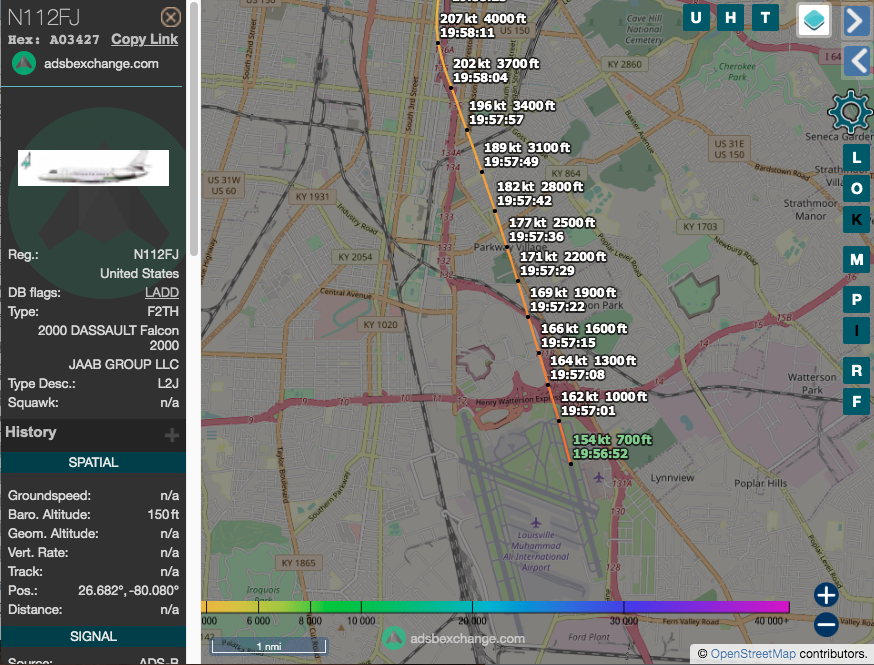This screenshot has height=665, width=874.
Task: Select the 154 kt 700 ft track label
Action: pyautogui.click(x=612, y=447)
